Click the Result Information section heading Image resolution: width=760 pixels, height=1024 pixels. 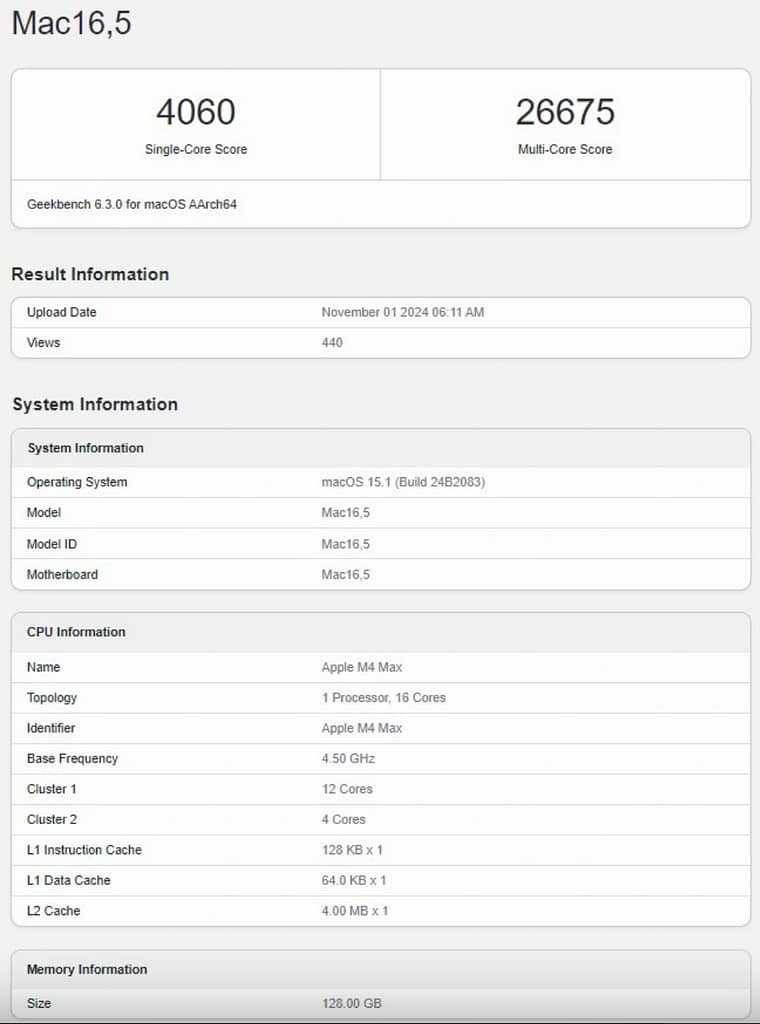point(90,274)
